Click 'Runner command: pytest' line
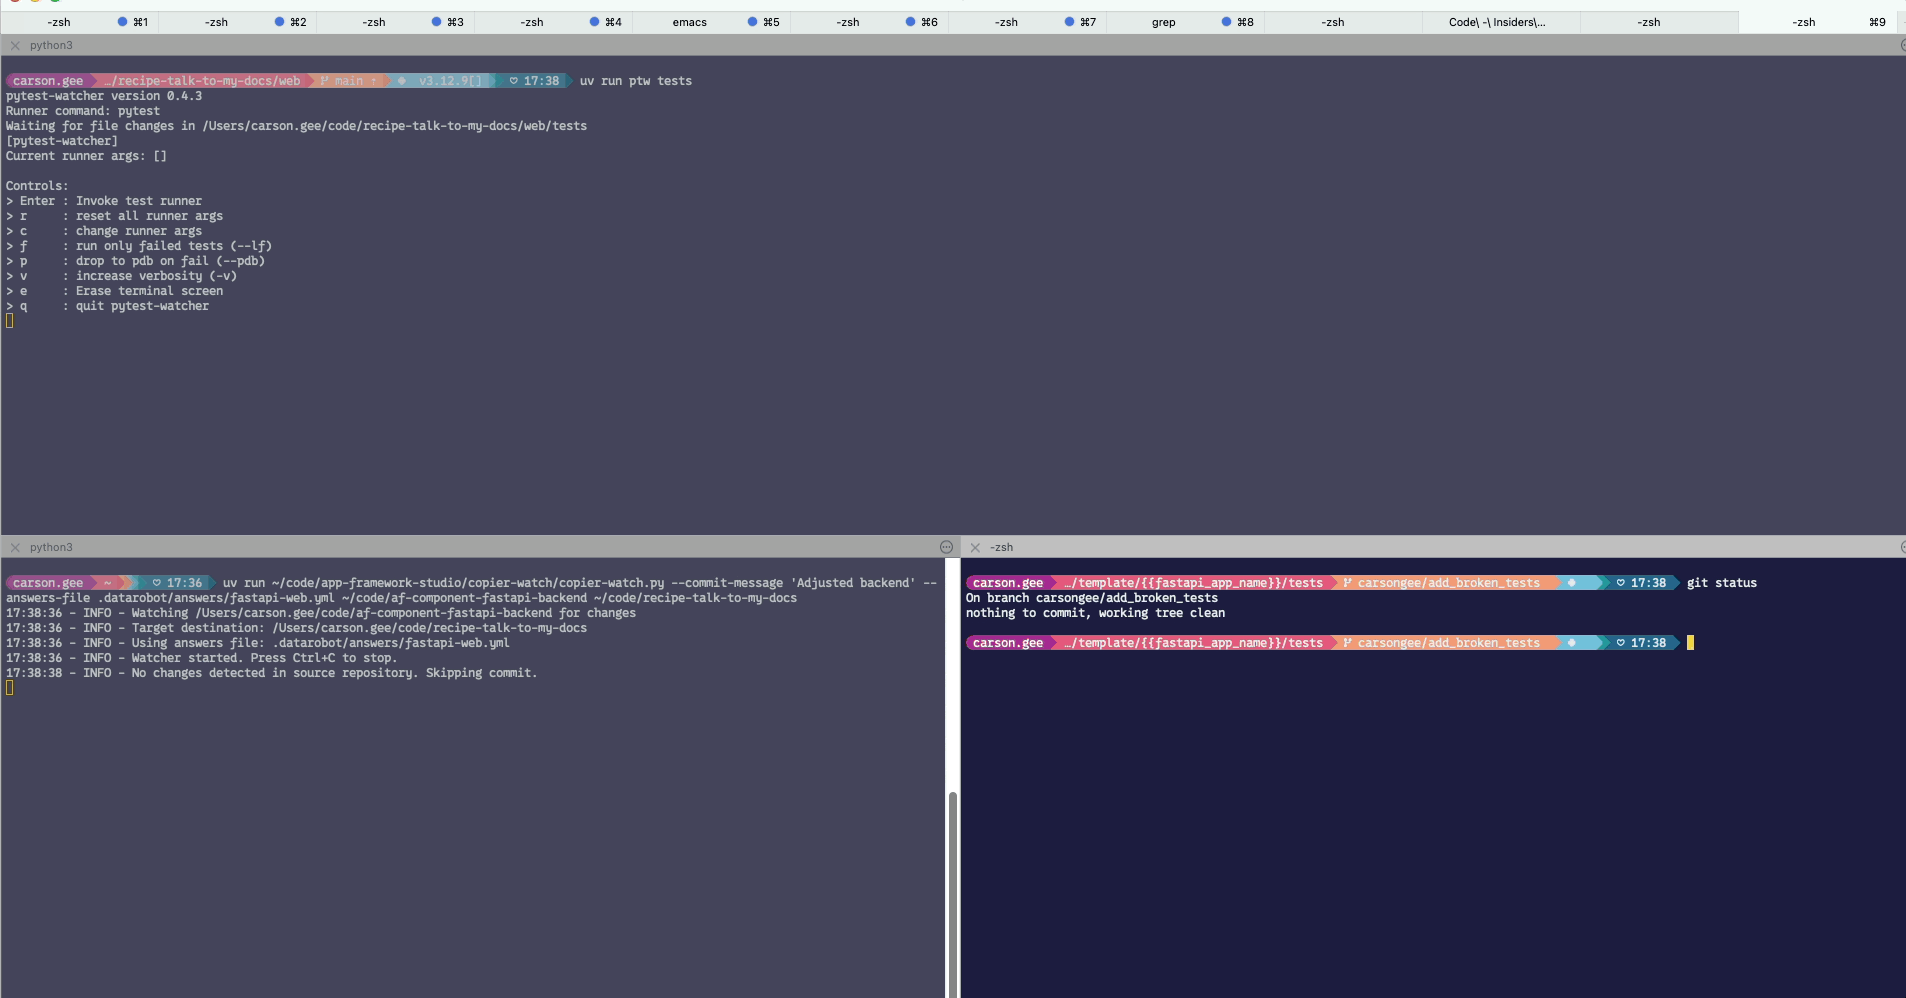 (83, 111)
